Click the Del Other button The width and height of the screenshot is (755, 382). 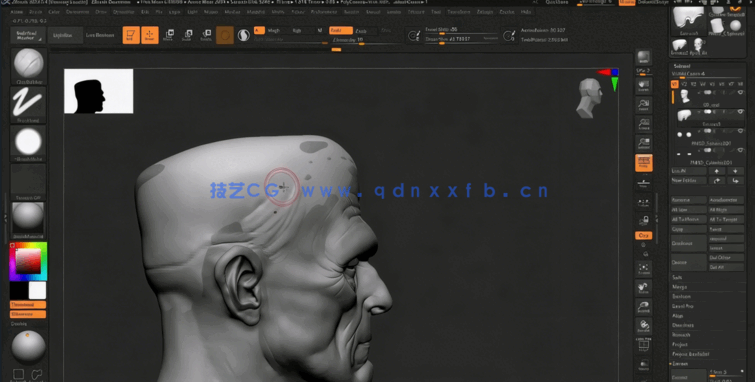coord(726,258)
